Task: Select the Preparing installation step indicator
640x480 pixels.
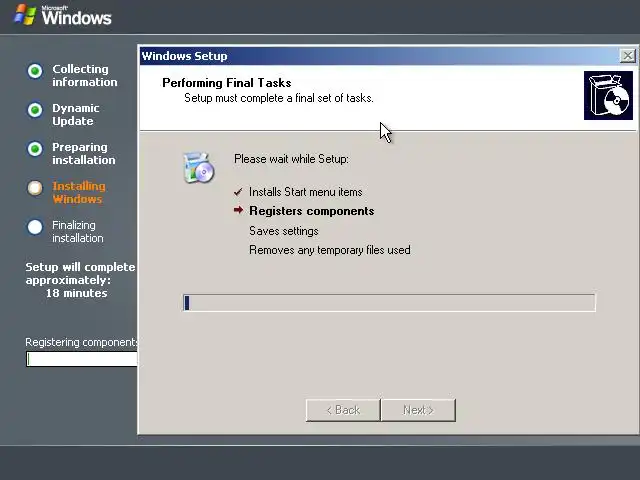Action: 35,149
